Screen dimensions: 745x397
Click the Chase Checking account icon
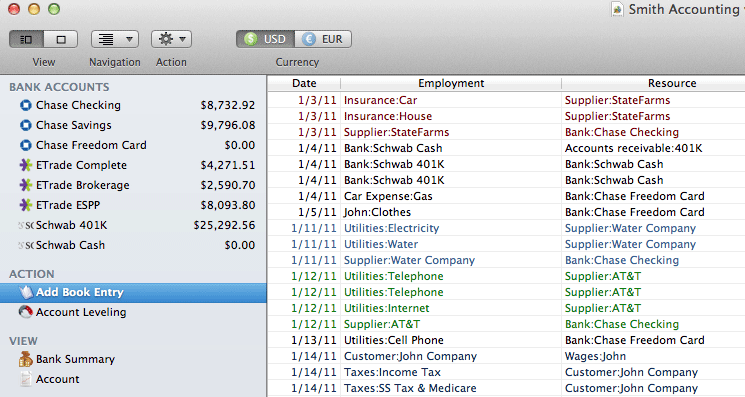(x=26, y=105)
